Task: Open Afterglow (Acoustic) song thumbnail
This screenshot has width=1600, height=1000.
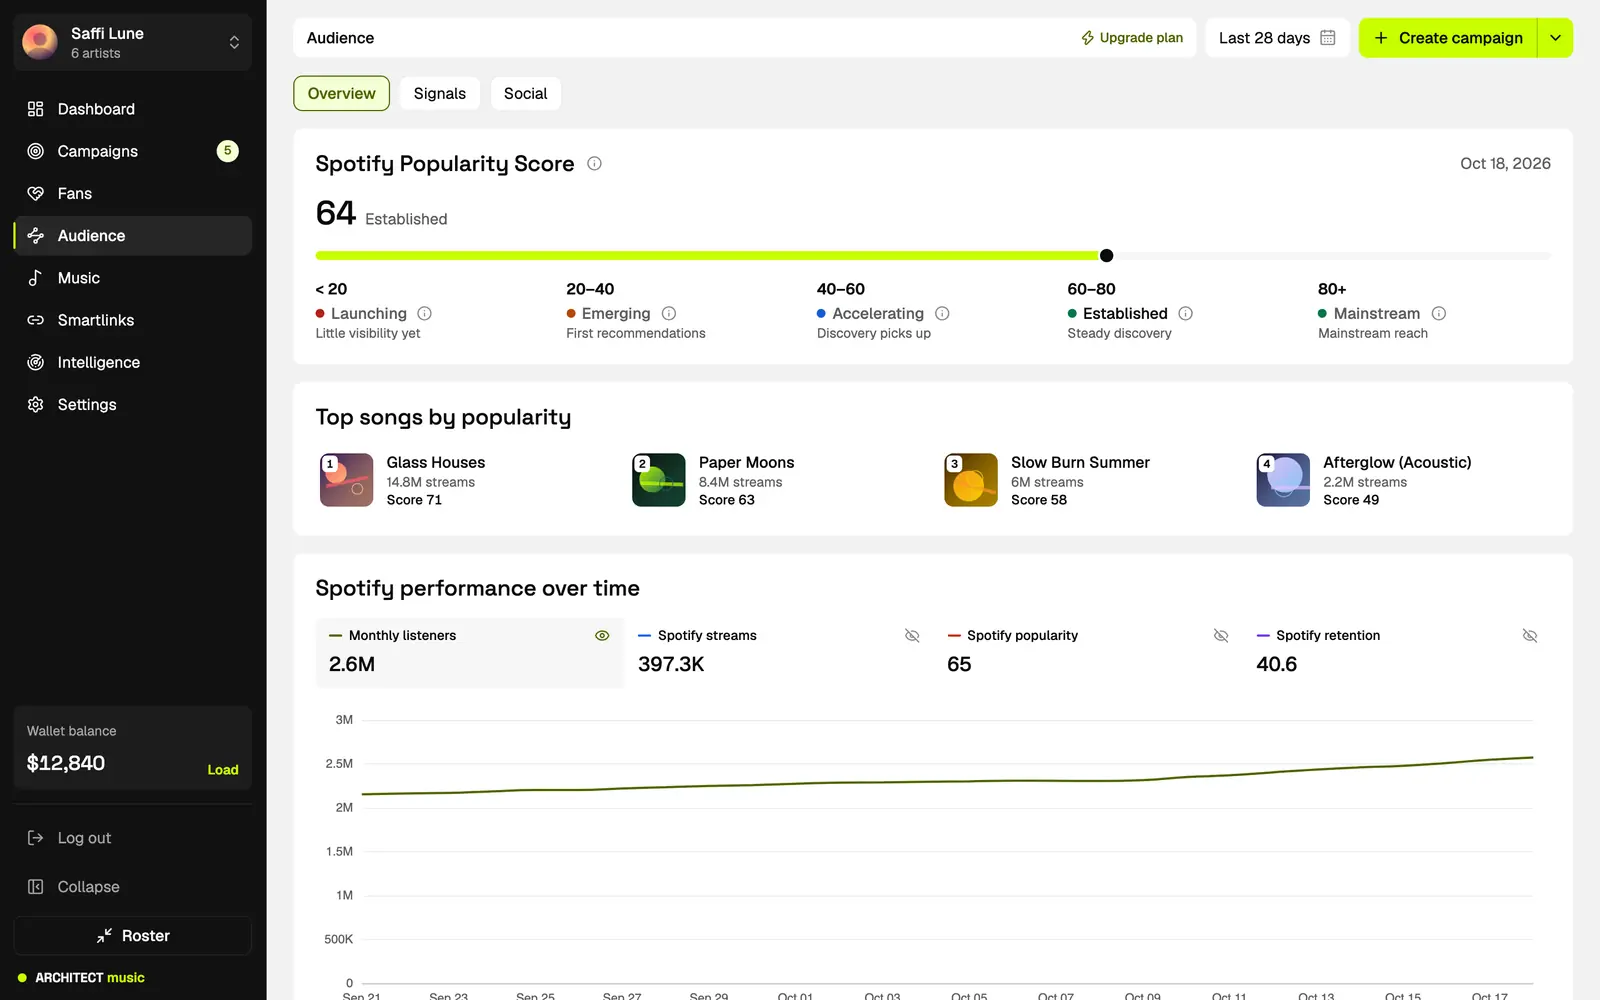Action: point(1283,480)
